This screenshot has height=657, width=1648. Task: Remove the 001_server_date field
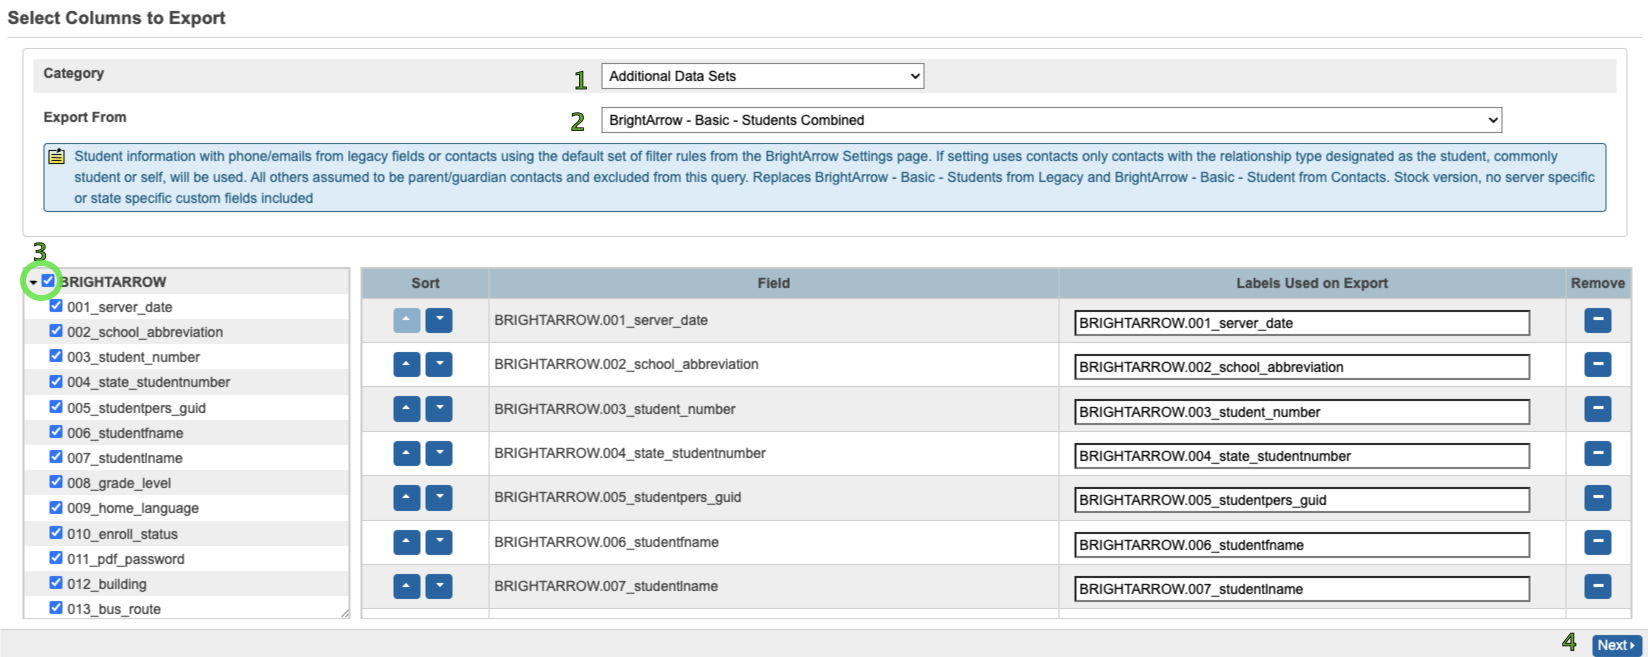click(1598, 320)
